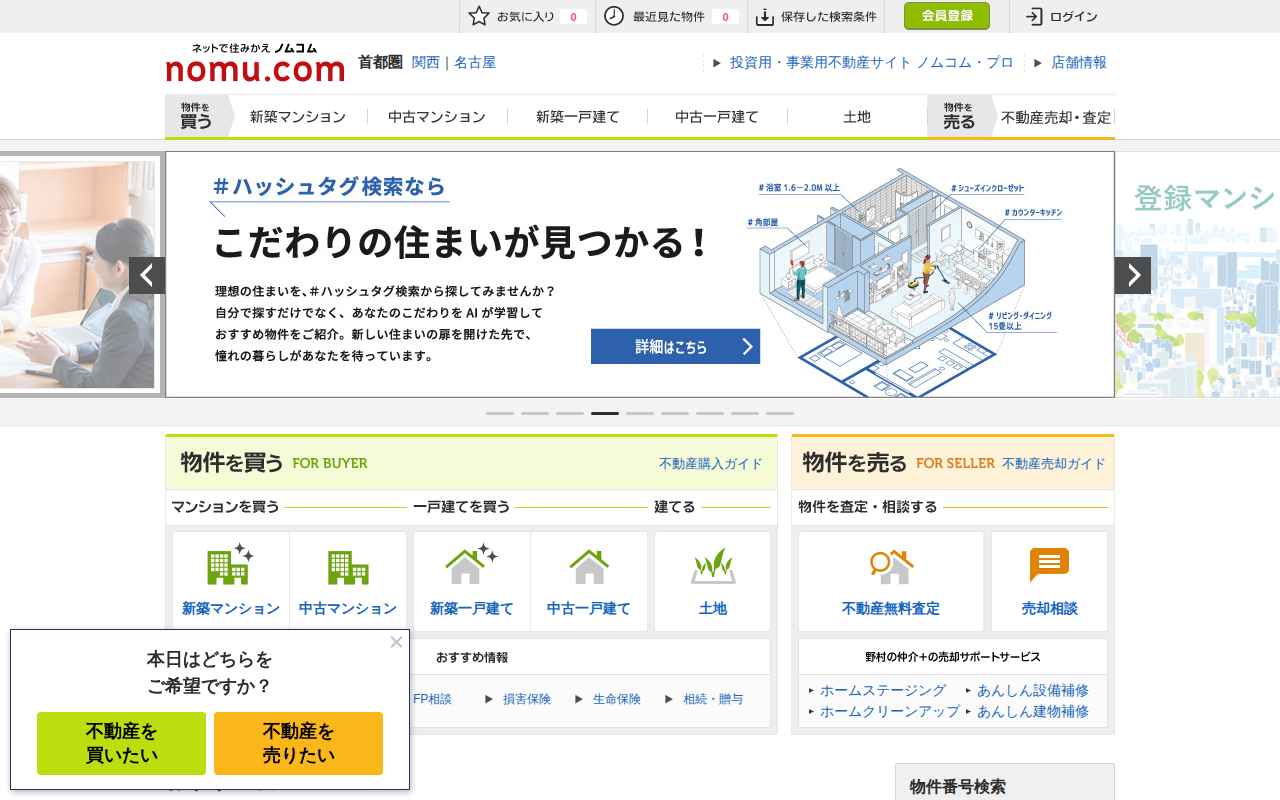Open the orange 売却相談 chat icon
Screen dimensions: 1280x800
pyautogui.click(x=1048, y=565)
